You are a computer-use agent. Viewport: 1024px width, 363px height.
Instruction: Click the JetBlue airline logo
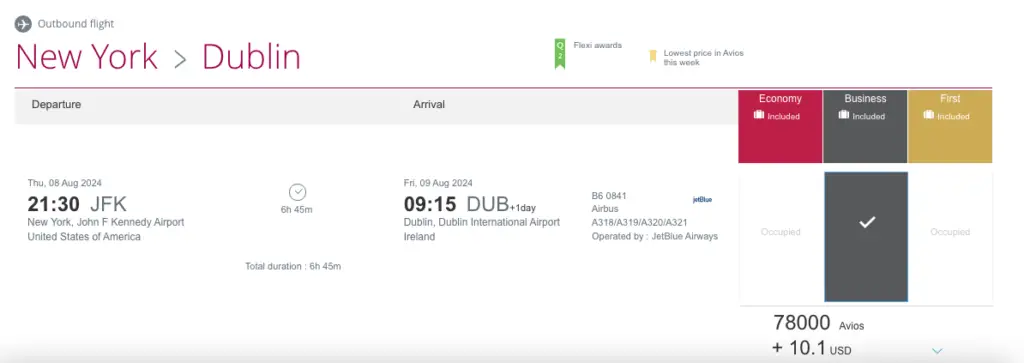pyautogui.click(x=702, y=200)
